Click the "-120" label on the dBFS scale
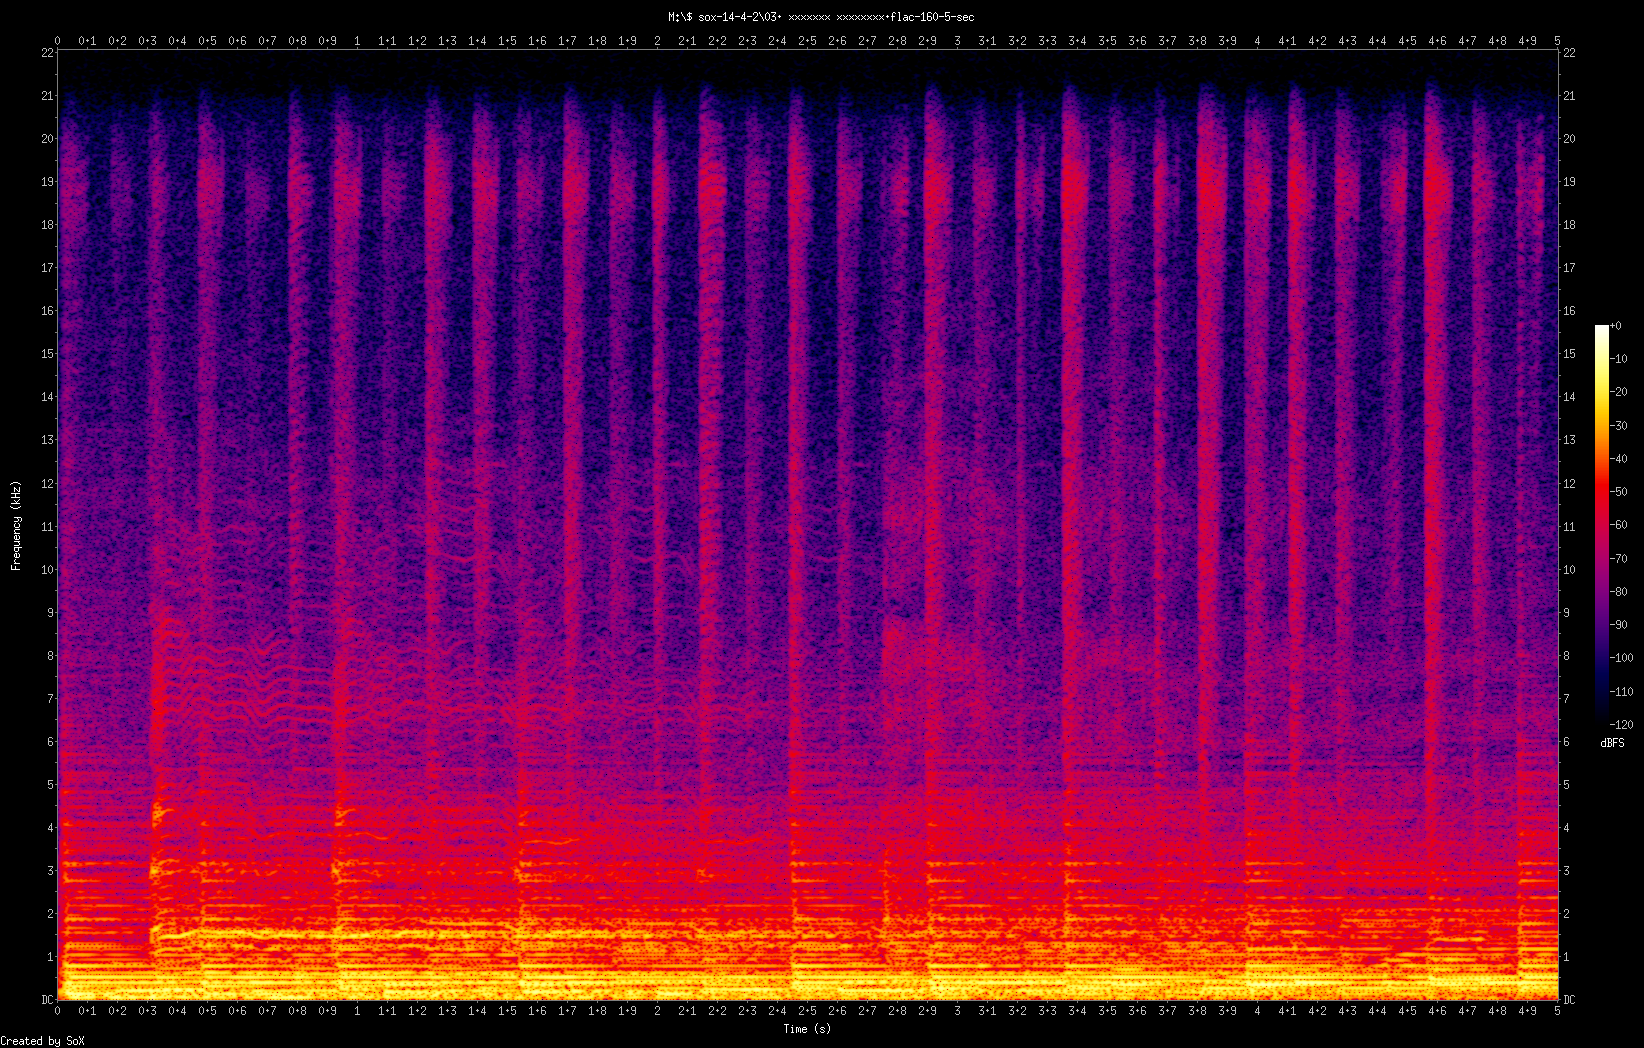 [1622, 724]
